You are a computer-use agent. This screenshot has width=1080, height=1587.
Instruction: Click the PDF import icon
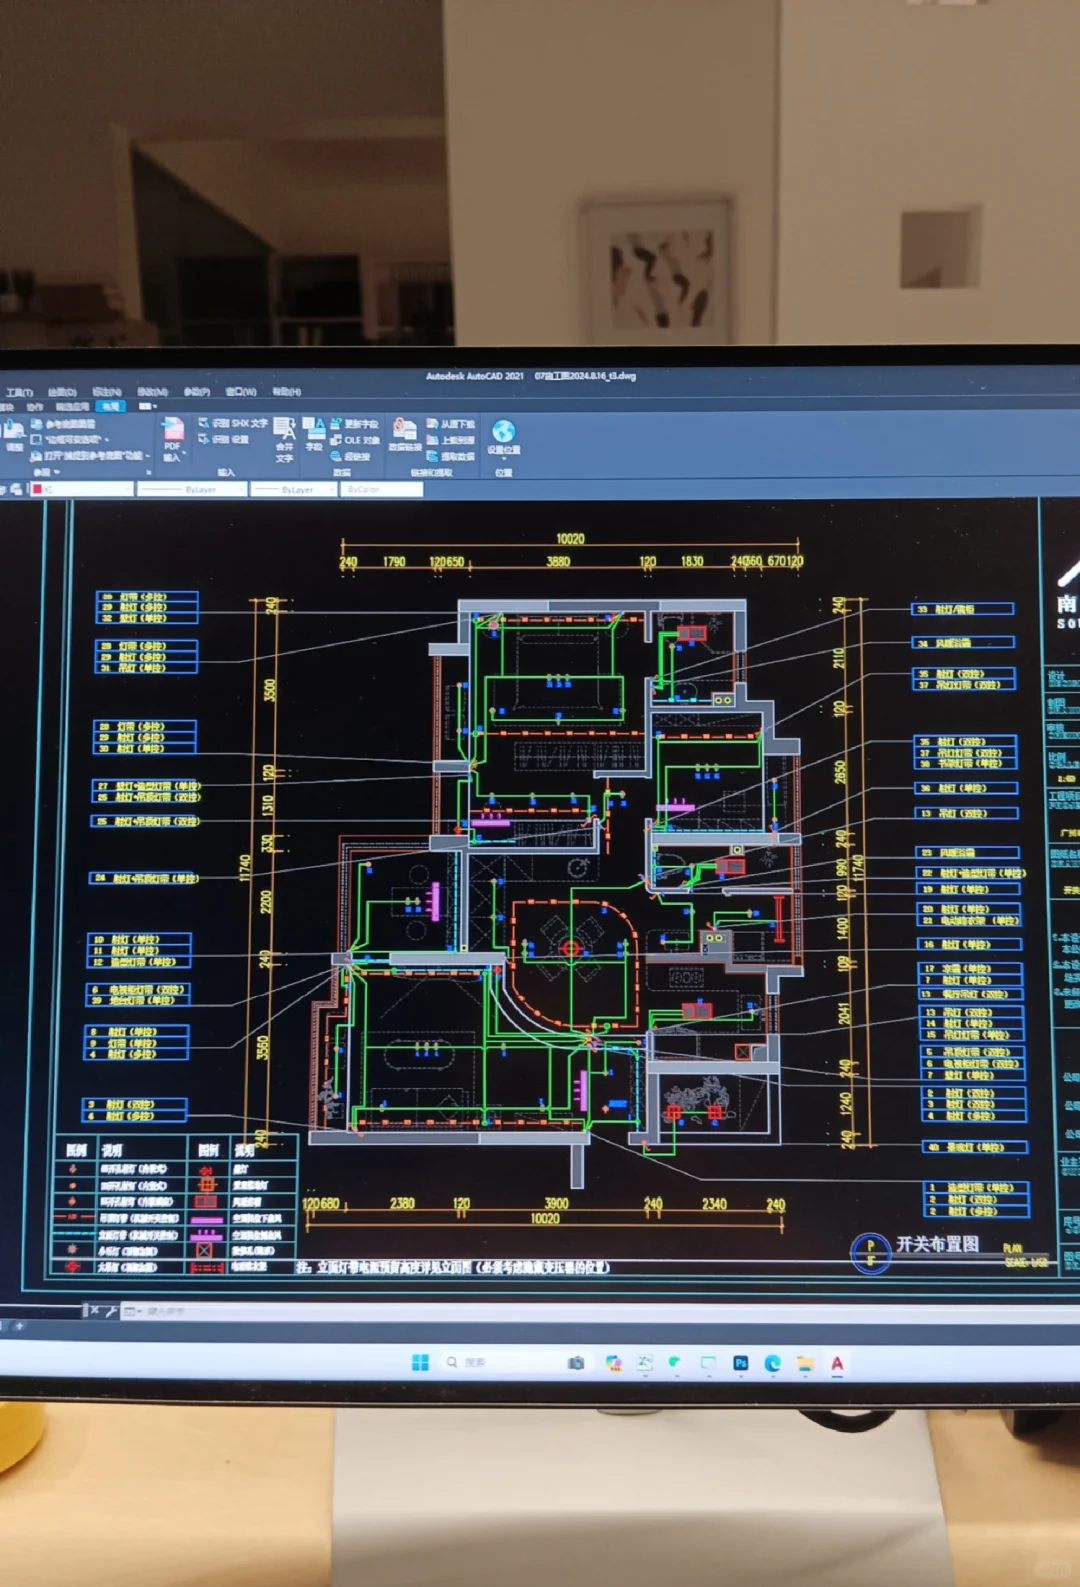(x=172, y=429)
